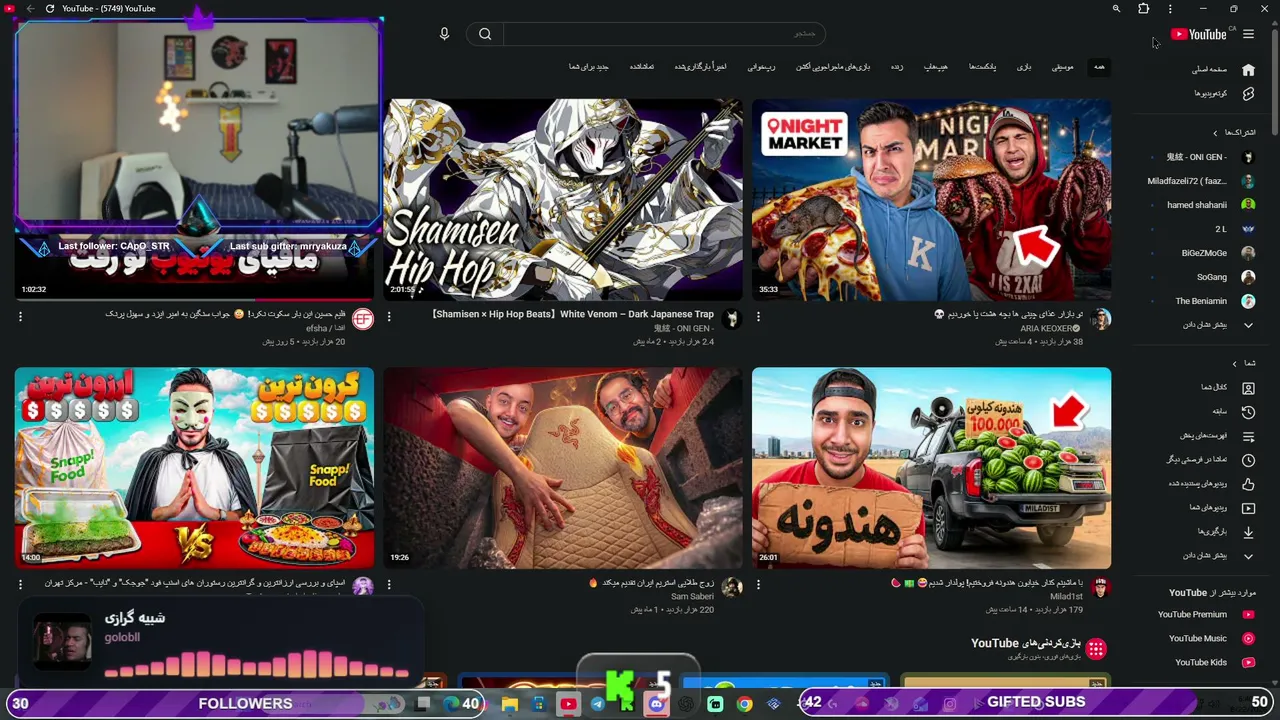Screen dimensions: 1280x720
Task: Open the Subscriptions (اشتراک‌ها) section header
Action: pyautogui.click(x=1234, y=132)
